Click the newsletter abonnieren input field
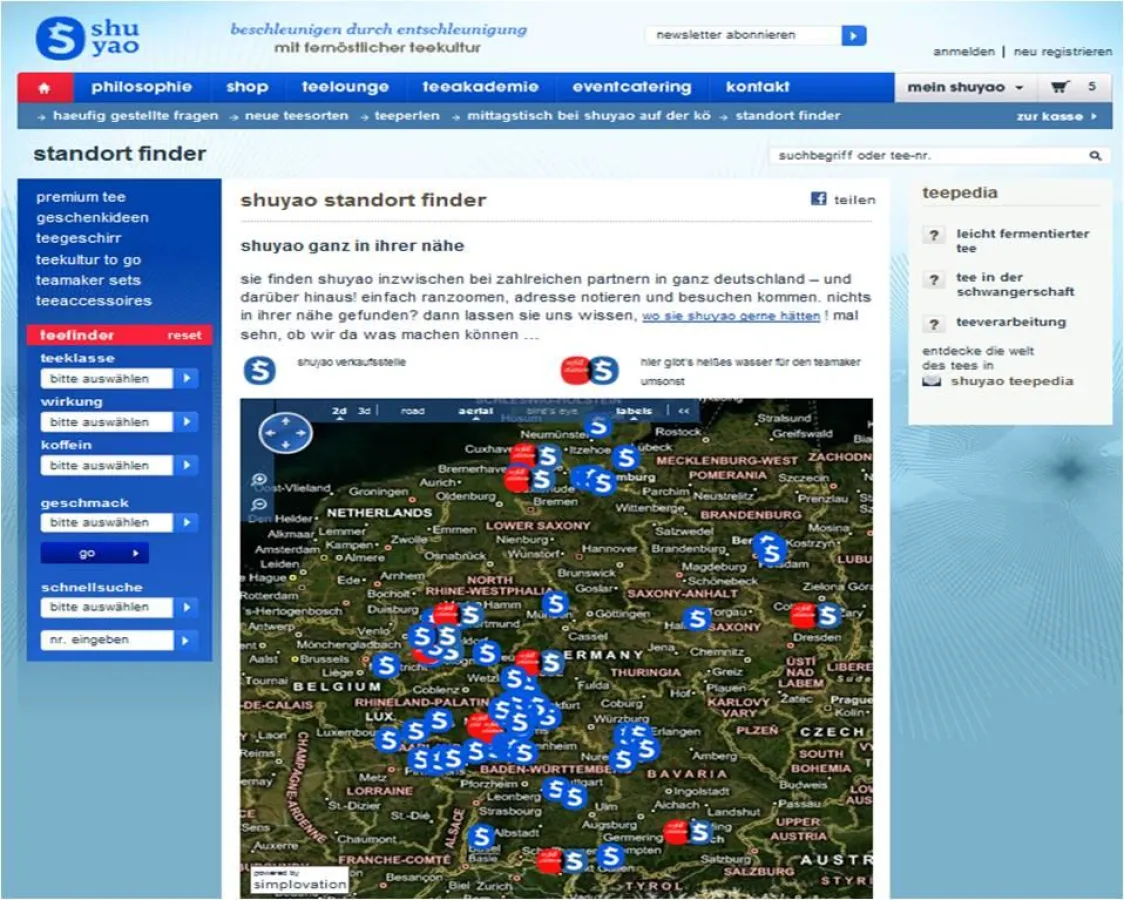 click(x=741, y=35)
